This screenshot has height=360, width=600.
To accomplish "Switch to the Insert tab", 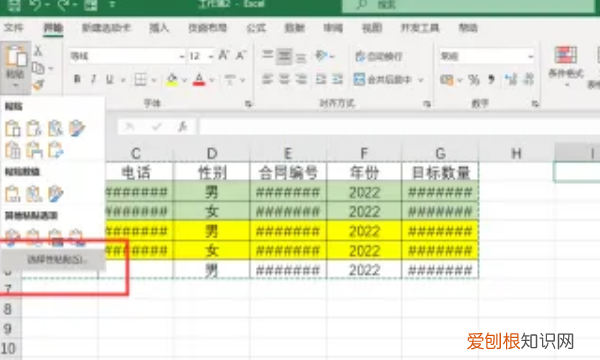I will click(159, 28).
